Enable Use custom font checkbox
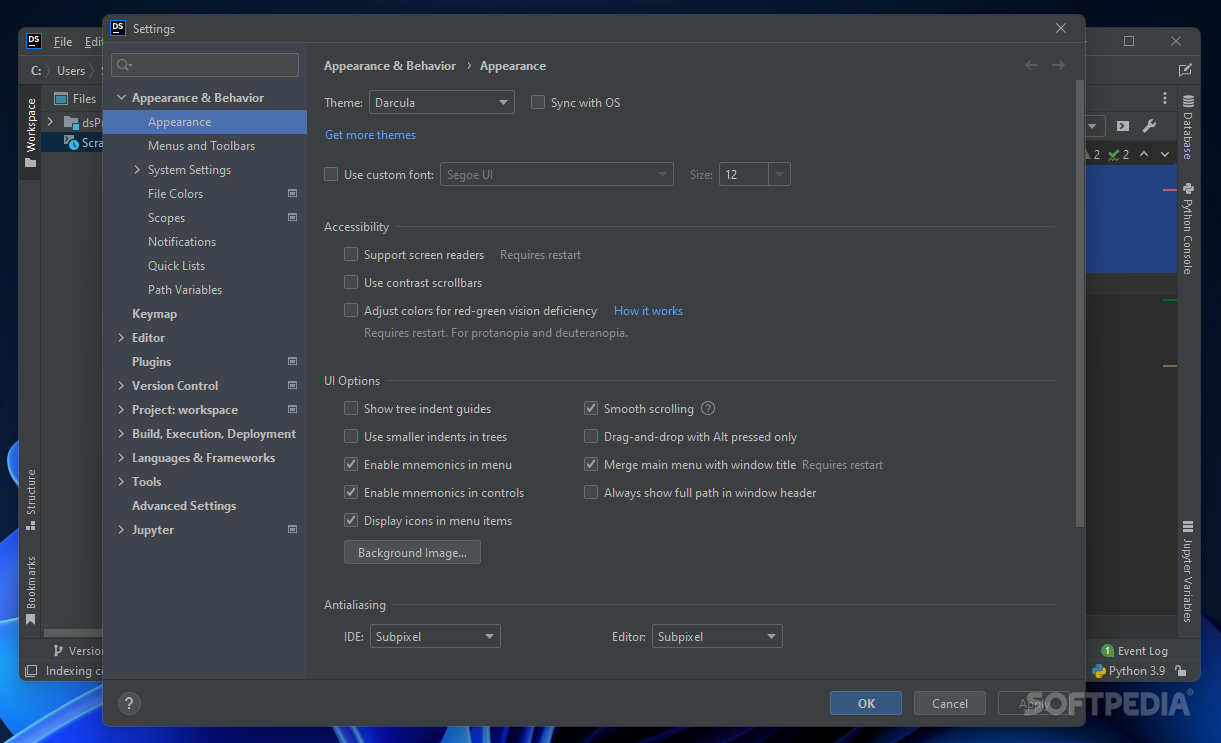 pyautogui.click(x=331, y=174)
